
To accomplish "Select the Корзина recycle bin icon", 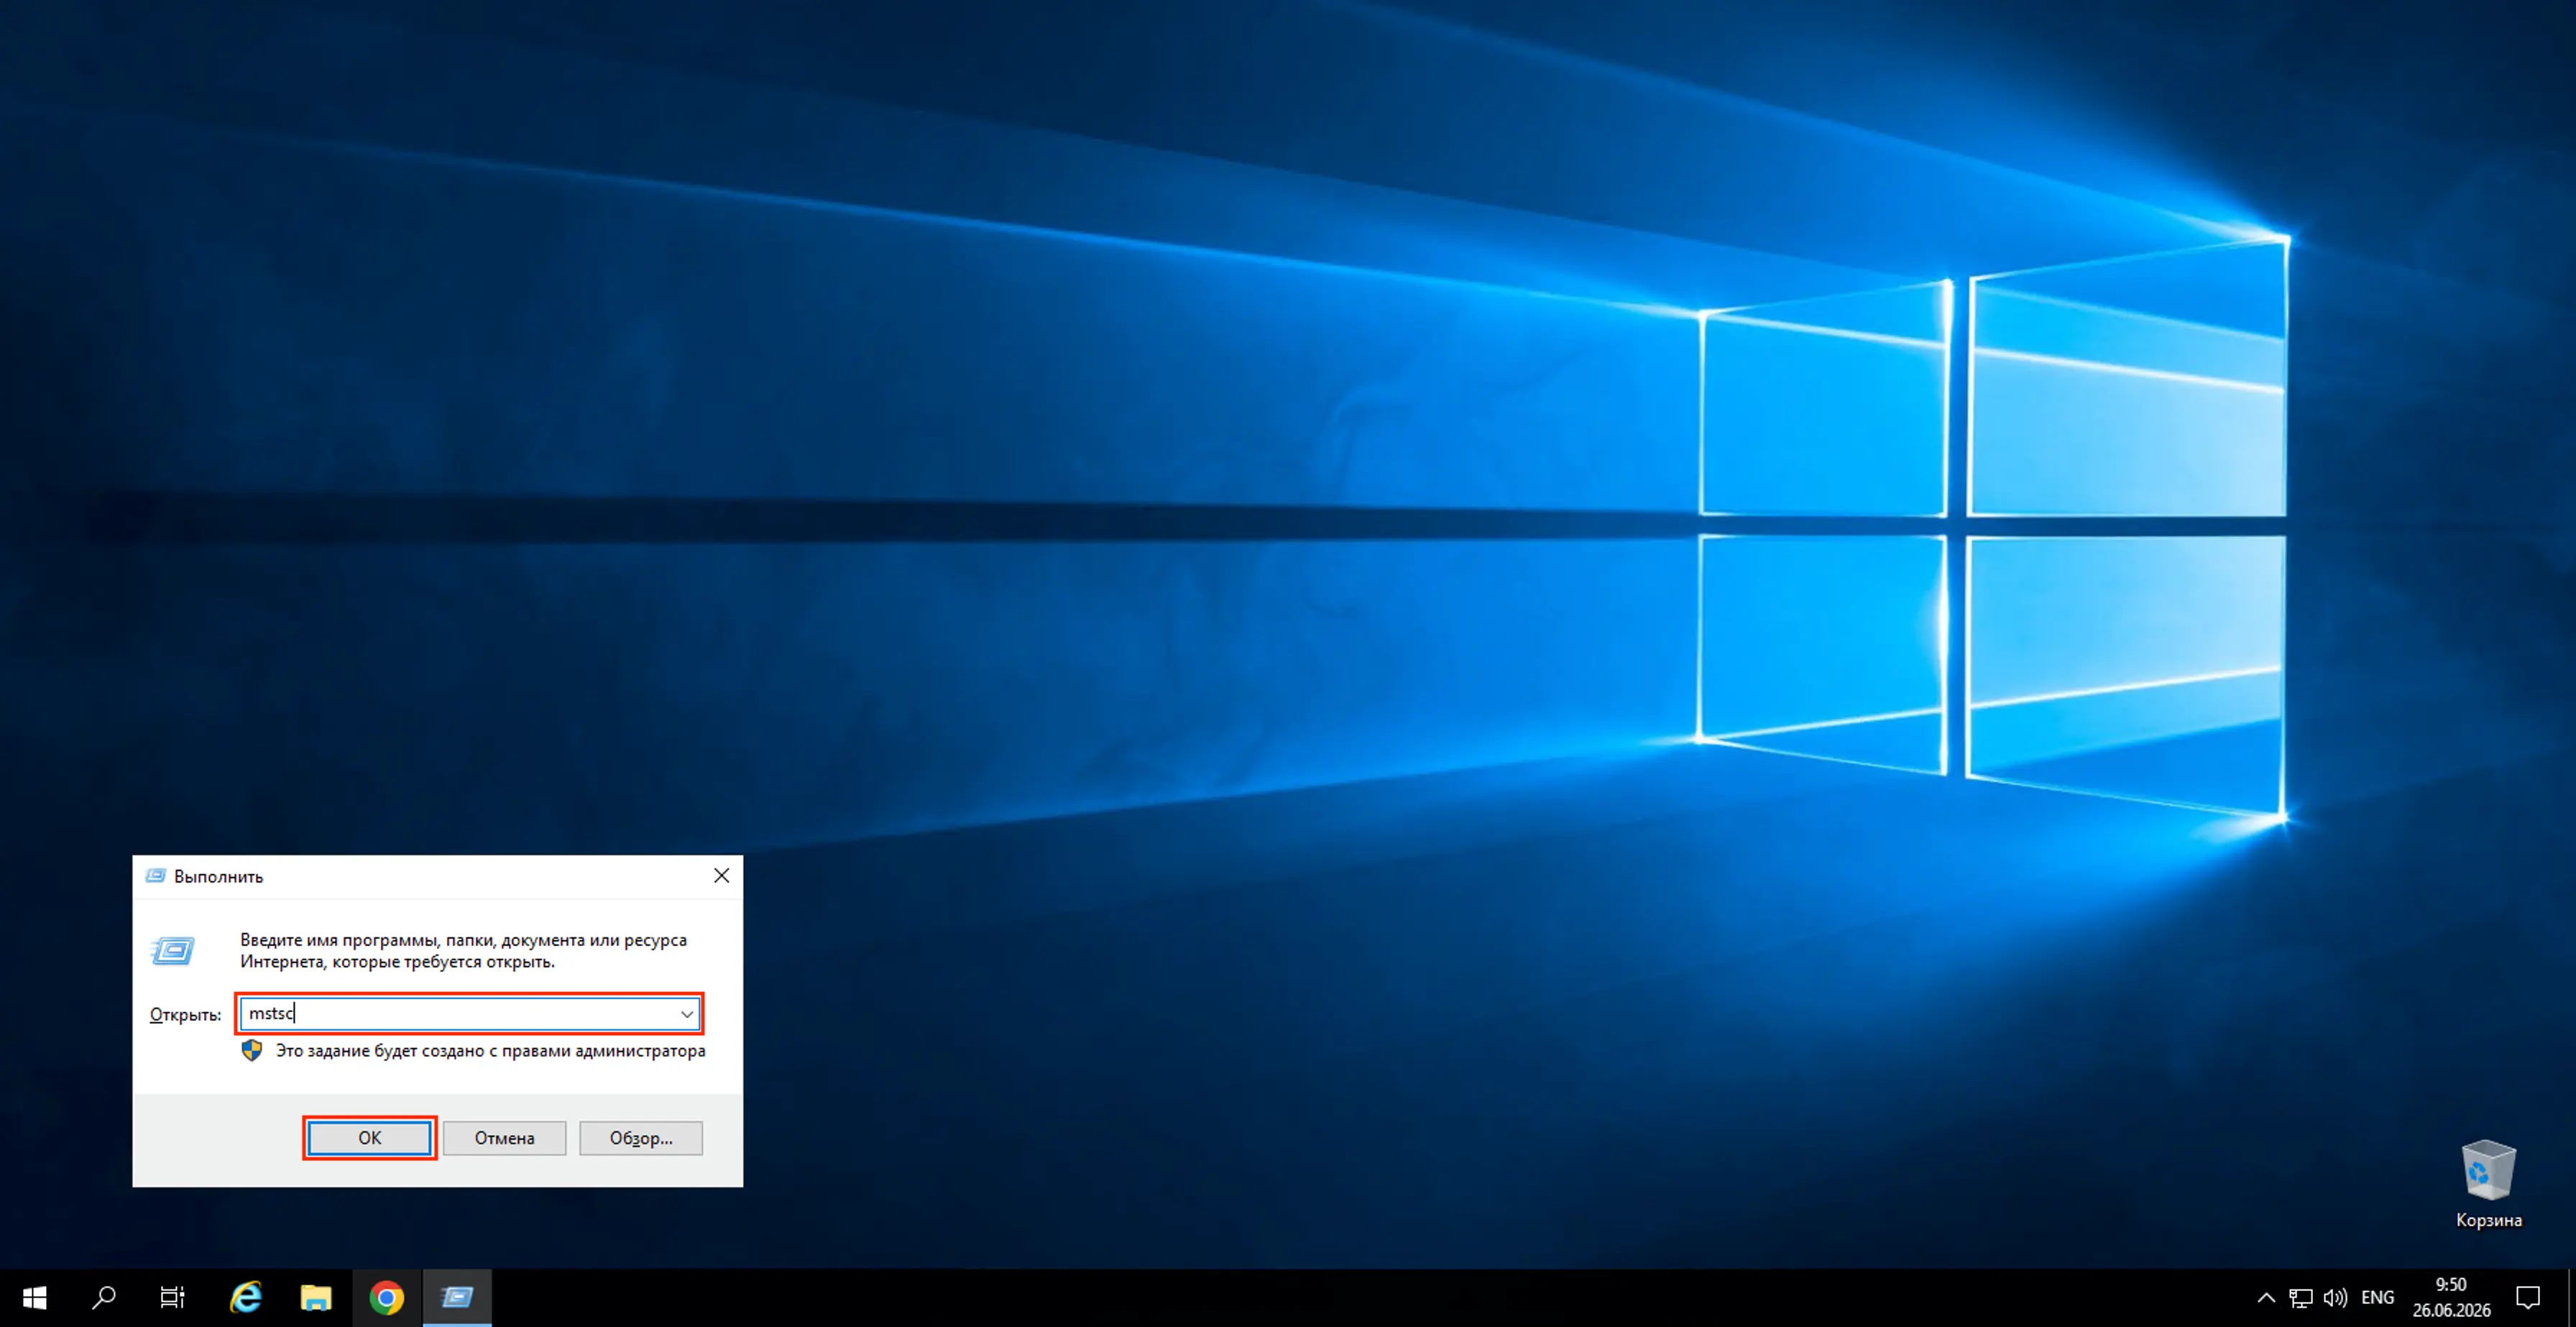I will tap(2488, 1184).
